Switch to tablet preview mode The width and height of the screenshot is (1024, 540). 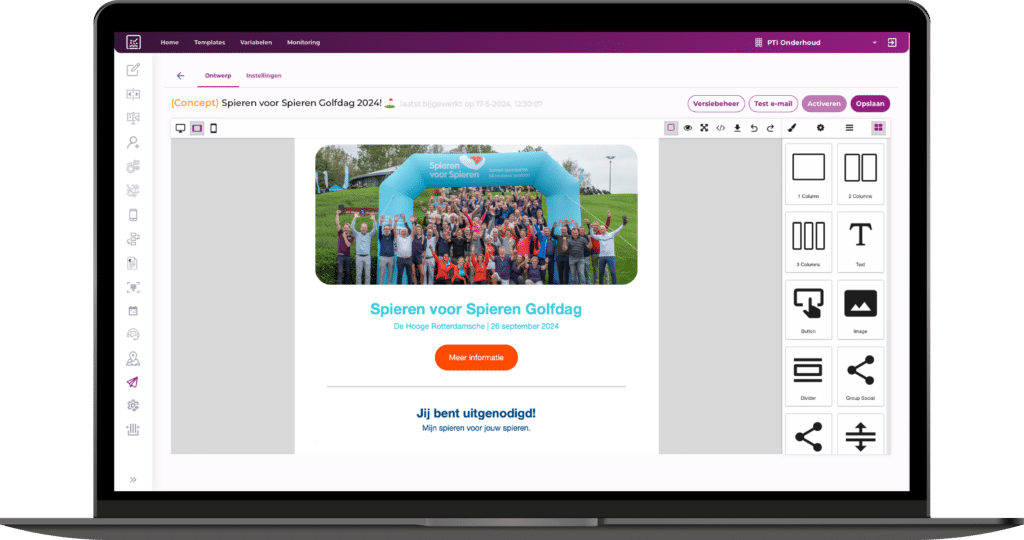[197, 129]
